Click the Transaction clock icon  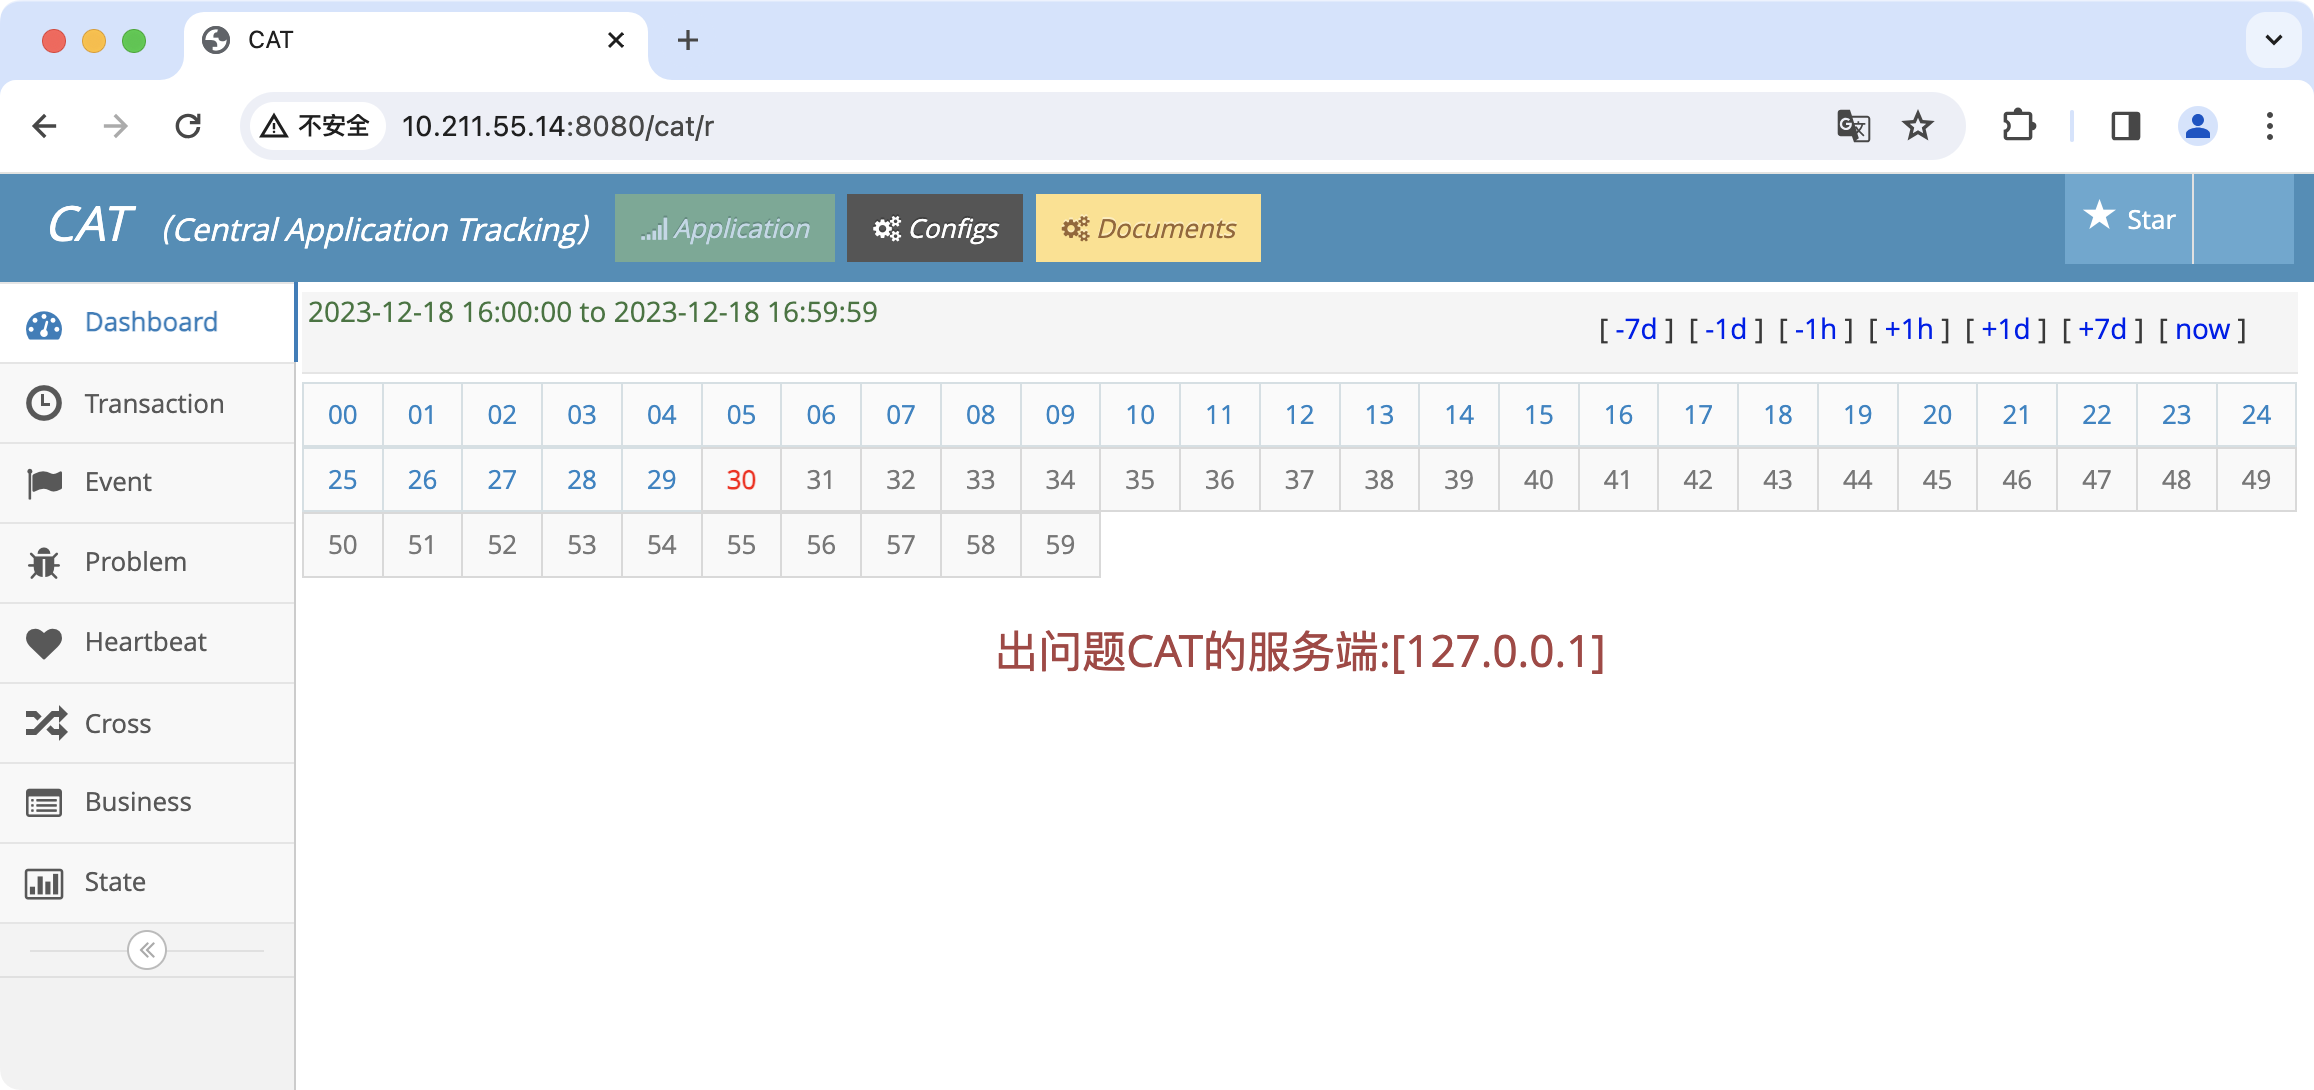pyautogui.click(x=44, y=404)
